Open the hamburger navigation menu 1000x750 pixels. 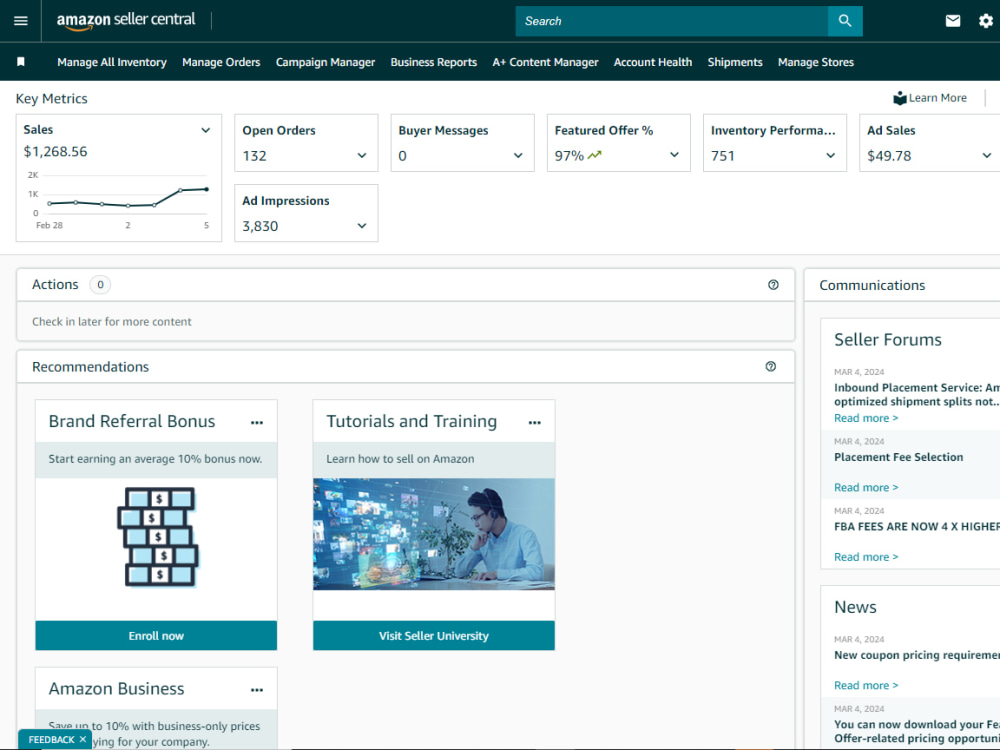(x=20, y=20)
